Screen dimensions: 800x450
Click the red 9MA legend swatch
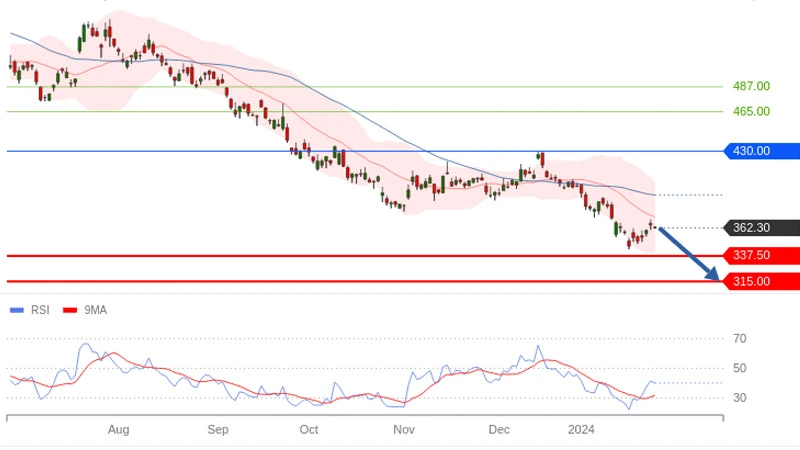point(70,310)
